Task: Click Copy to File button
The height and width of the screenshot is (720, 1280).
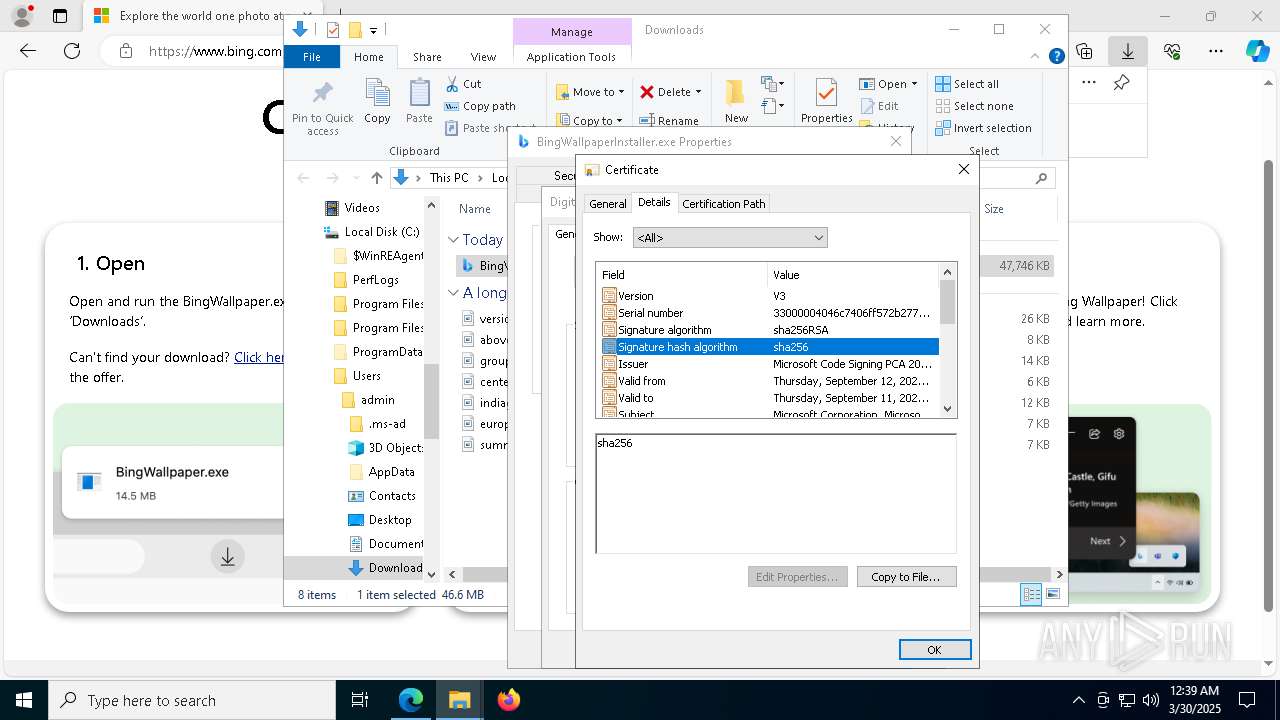Action: (906, 577)
